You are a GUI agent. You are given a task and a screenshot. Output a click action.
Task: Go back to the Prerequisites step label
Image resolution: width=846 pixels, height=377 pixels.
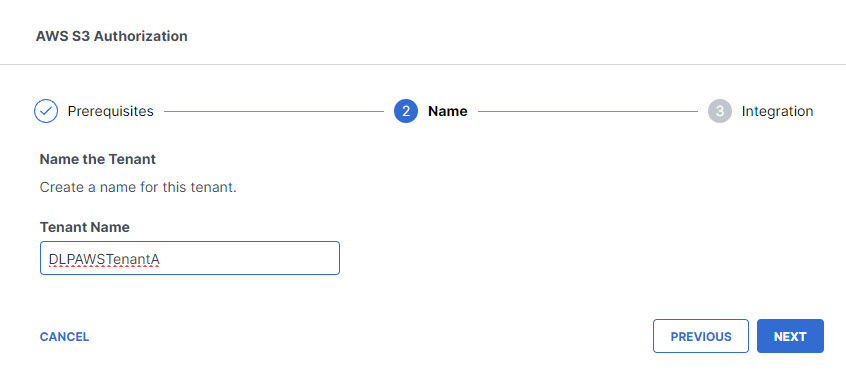click(x=111, y=111)
